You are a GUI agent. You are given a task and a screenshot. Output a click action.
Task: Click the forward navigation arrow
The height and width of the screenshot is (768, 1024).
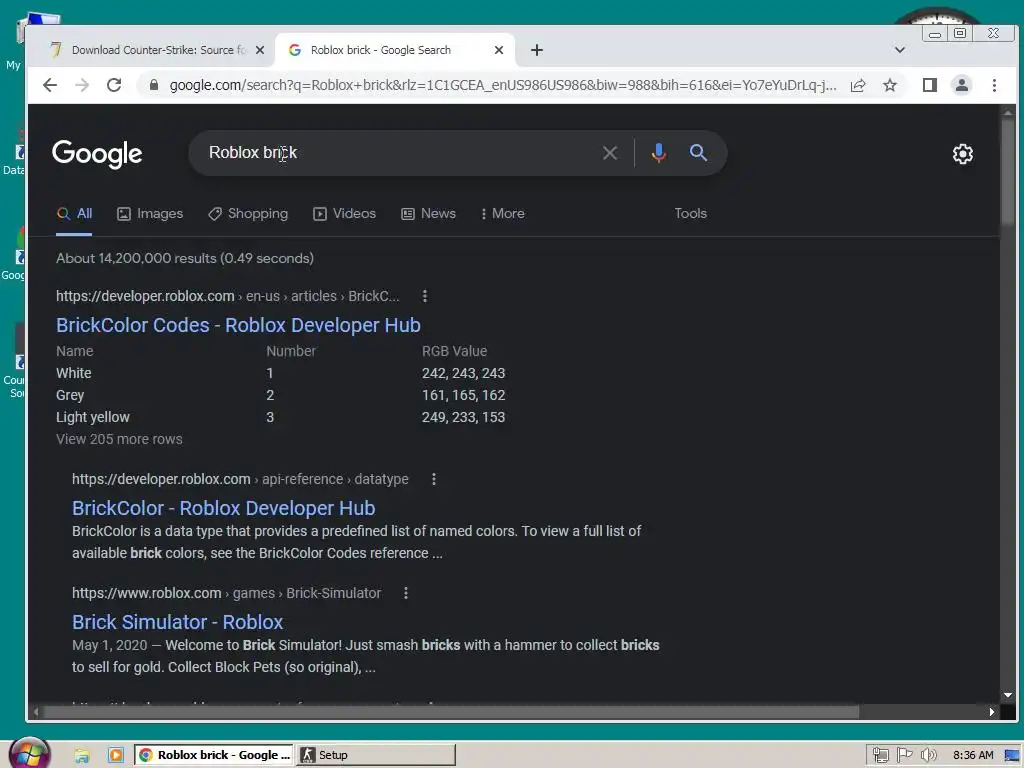click(x=82, y=85)
